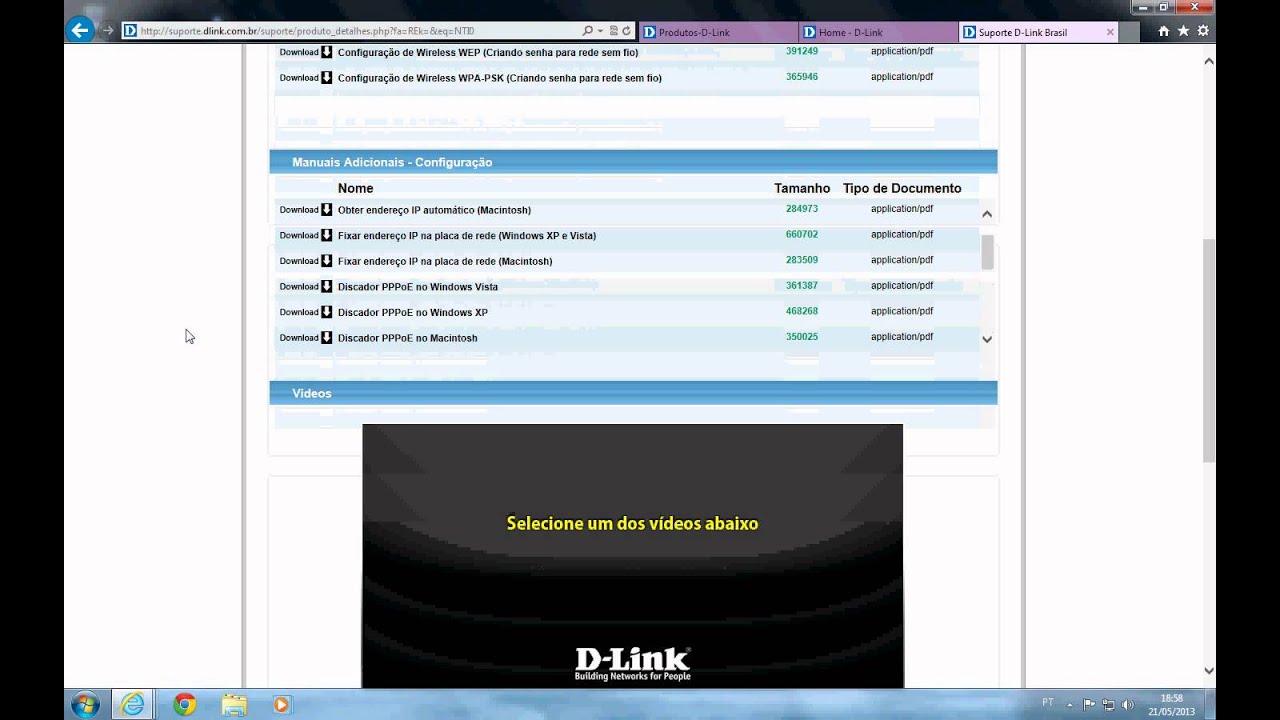Download arrow for Configuração de Wireless WPA-PSK
Viewport: 1280px width, 720px height.
(x=326, y=77)
